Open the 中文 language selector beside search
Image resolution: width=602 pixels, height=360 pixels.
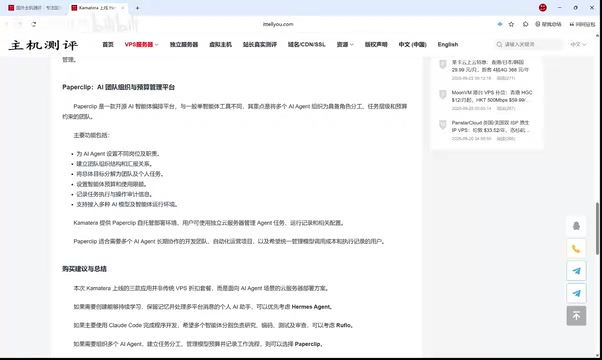pyautogui.click(x=578, y=45)
